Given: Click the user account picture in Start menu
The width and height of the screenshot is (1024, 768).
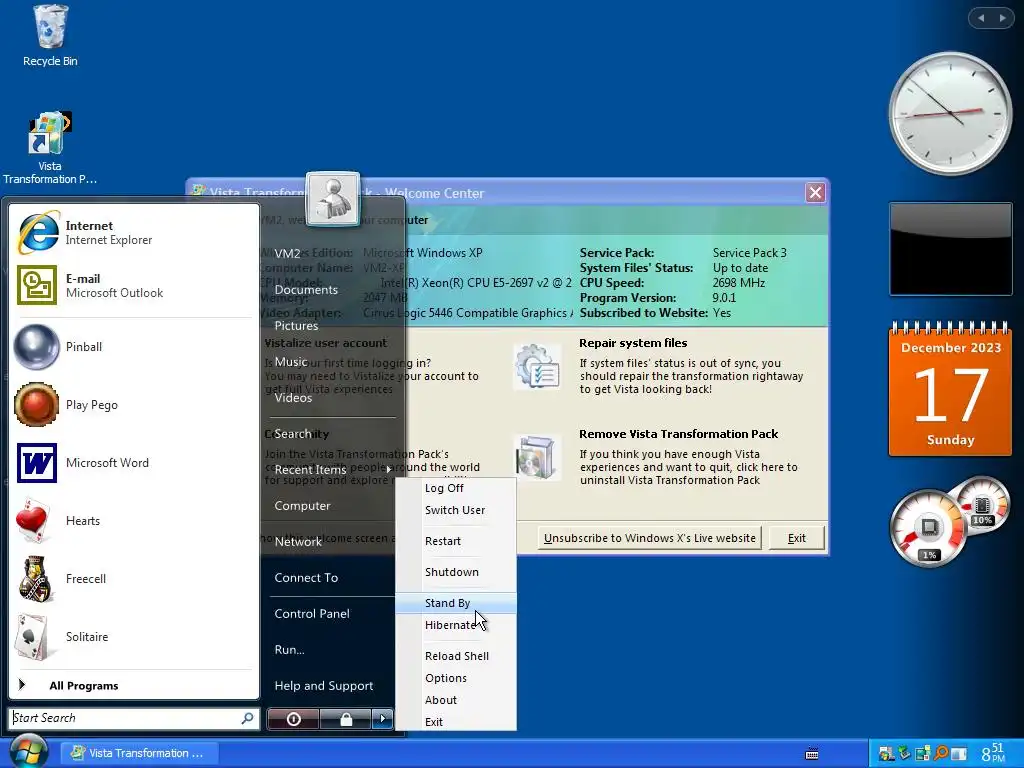Looking at the screenshot, I should click(333, 199).
